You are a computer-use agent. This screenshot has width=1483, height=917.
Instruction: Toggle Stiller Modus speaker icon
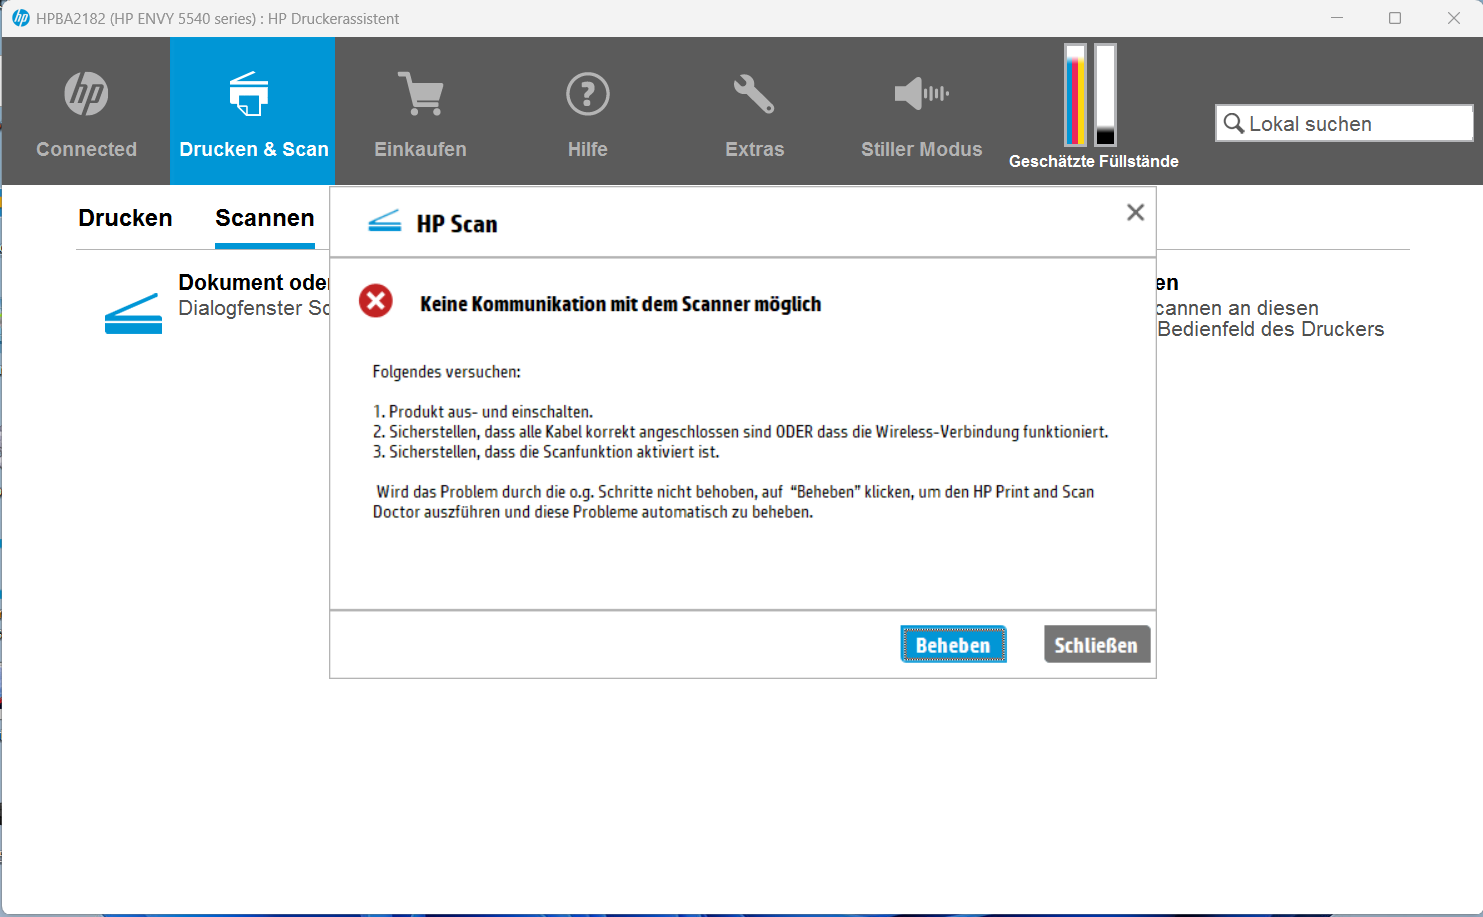click(x=921, y=94)
